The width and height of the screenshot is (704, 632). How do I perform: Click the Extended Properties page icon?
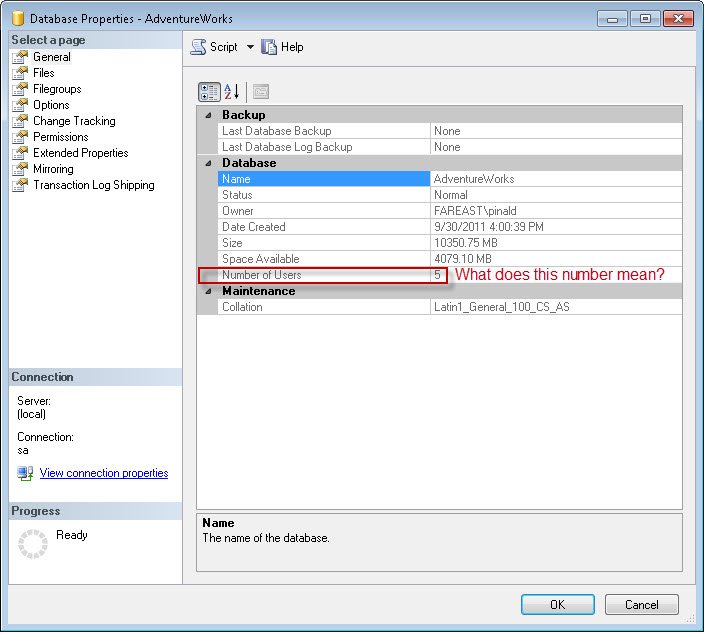[20, 153]
